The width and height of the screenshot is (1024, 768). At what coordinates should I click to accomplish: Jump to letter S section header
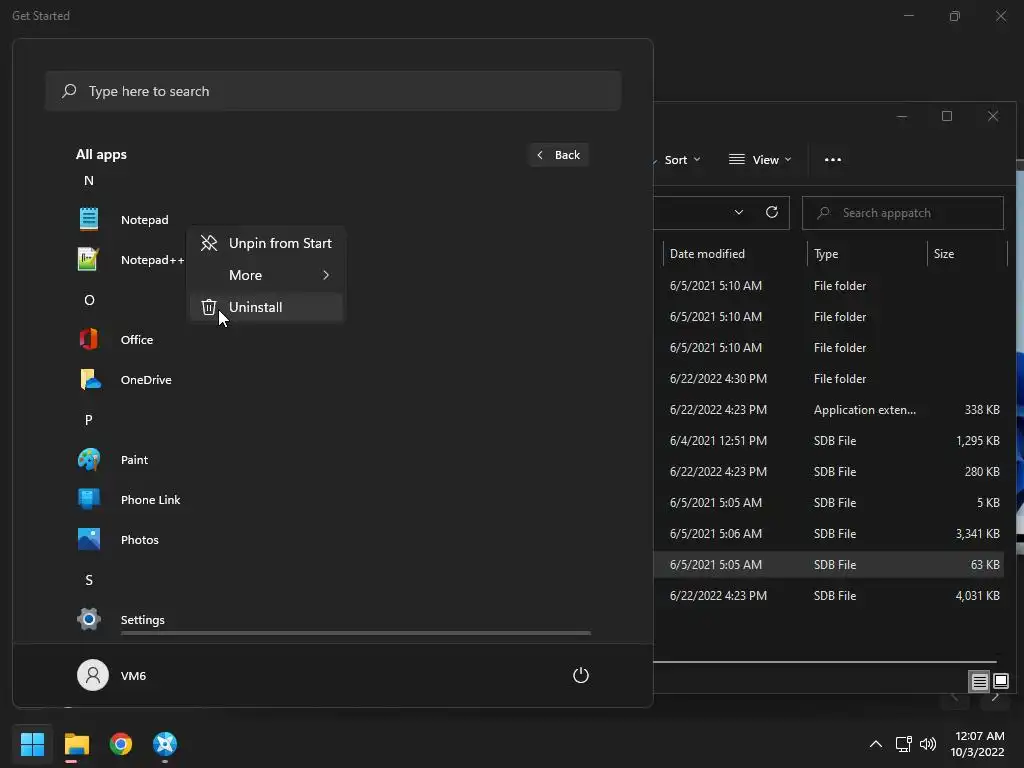point(89,580)
